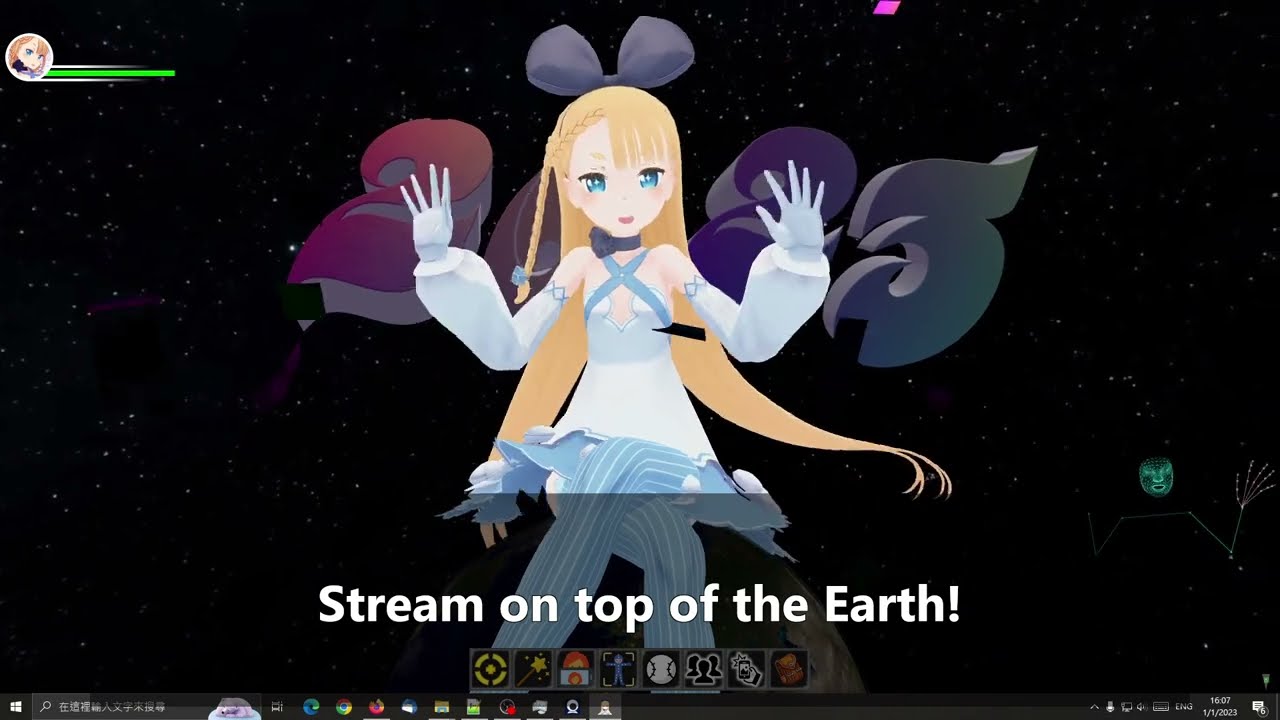Select the magic wand star tool
The width and height of the screenshot is (1280, 720).
533,669
